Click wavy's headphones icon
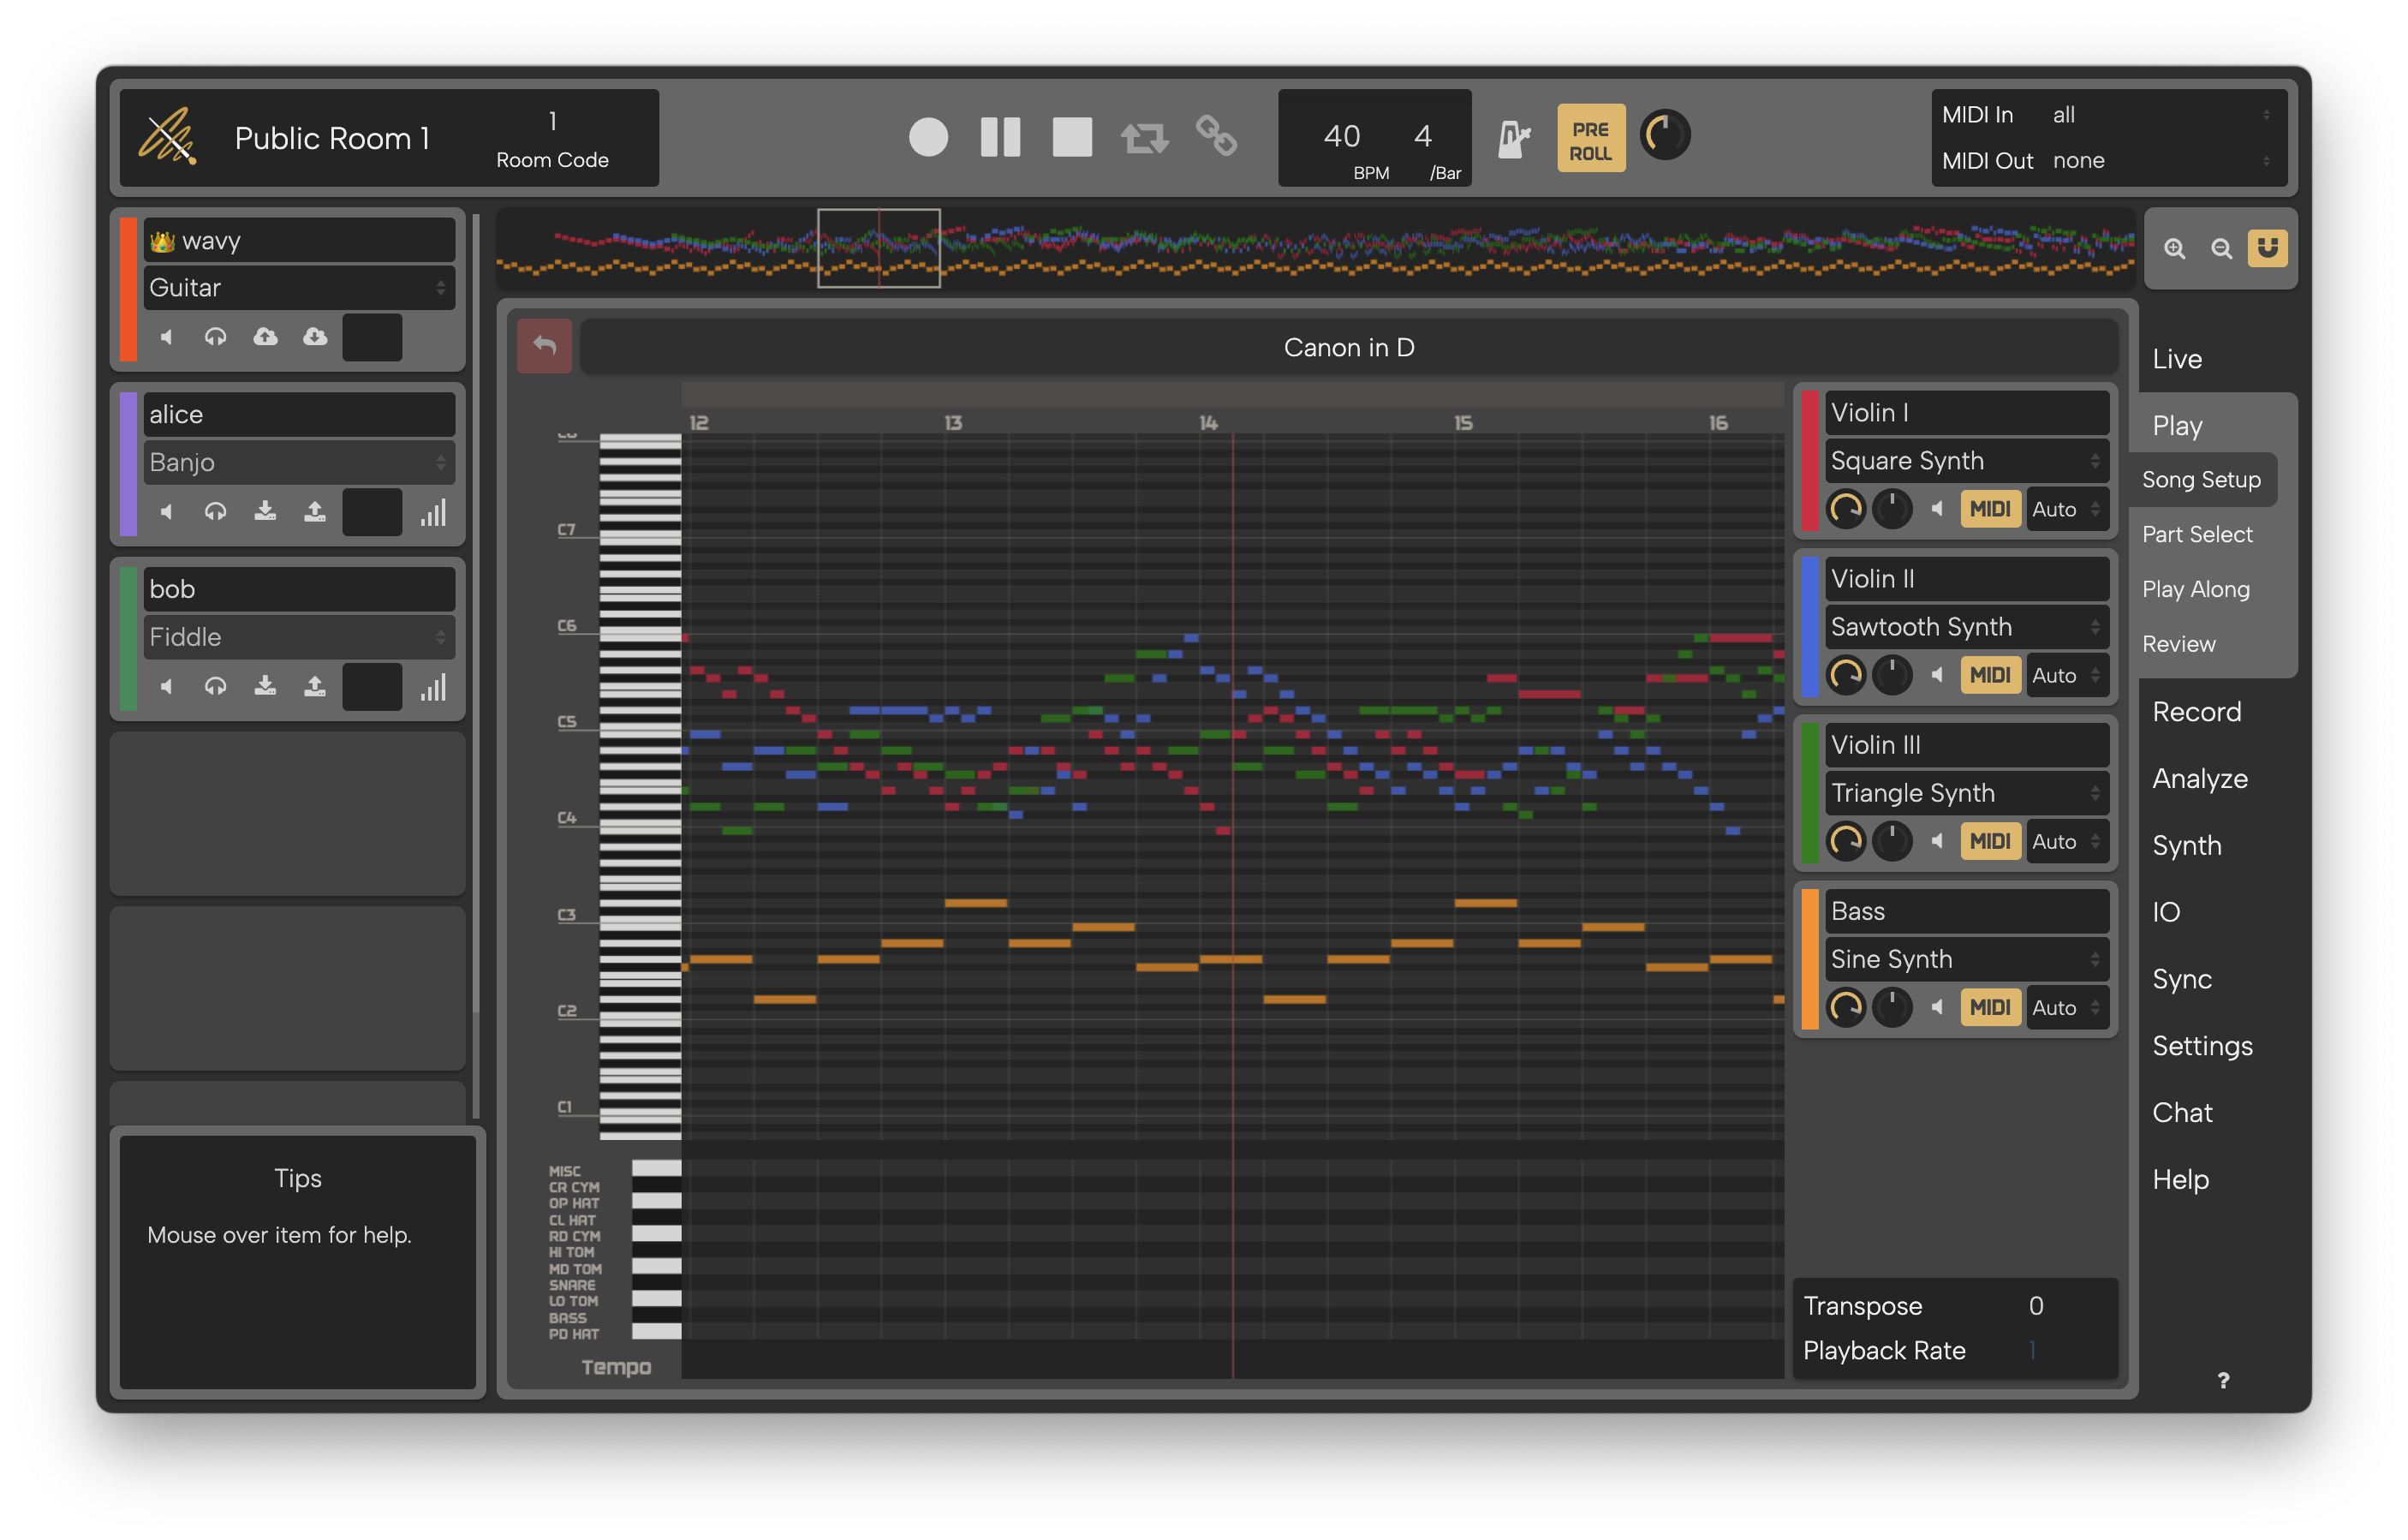Image resolution: width=2408 pixels, height=1540 pixels. [x=215, y=337]
